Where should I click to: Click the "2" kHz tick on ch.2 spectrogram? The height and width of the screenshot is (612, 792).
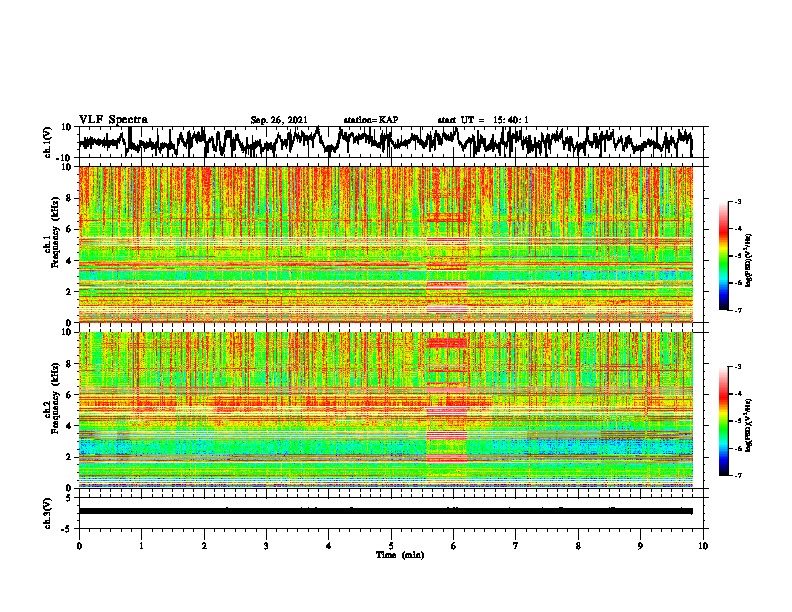tap(71, 457)
